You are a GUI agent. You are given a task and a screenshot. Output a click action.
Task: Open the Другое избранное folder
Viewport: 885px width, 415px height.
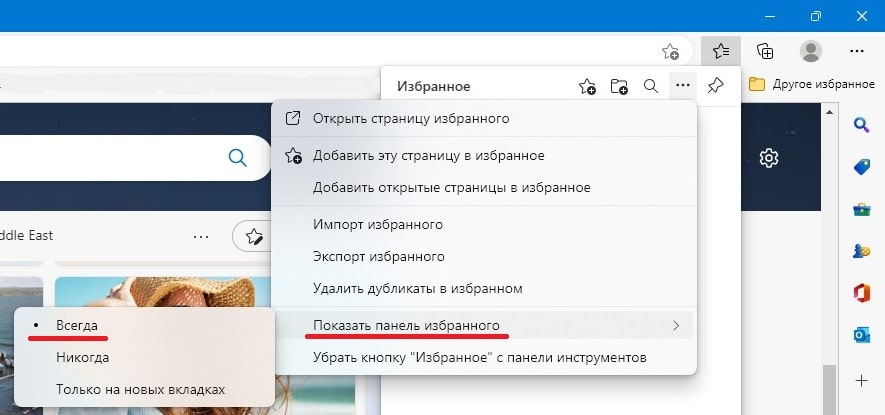[x=812, y=84]
